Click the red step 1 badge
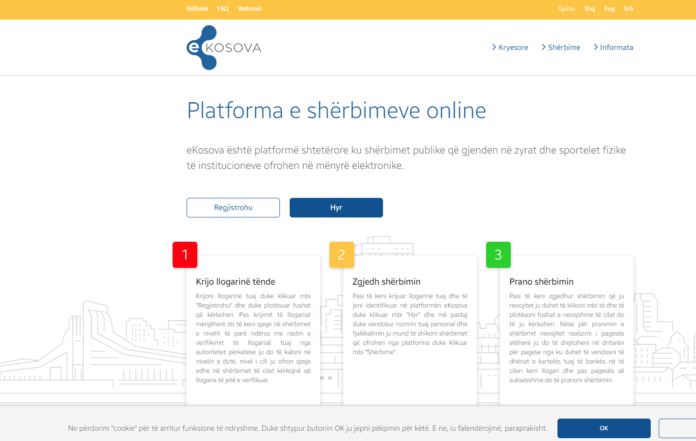696x441 pixels. (185, 255)
